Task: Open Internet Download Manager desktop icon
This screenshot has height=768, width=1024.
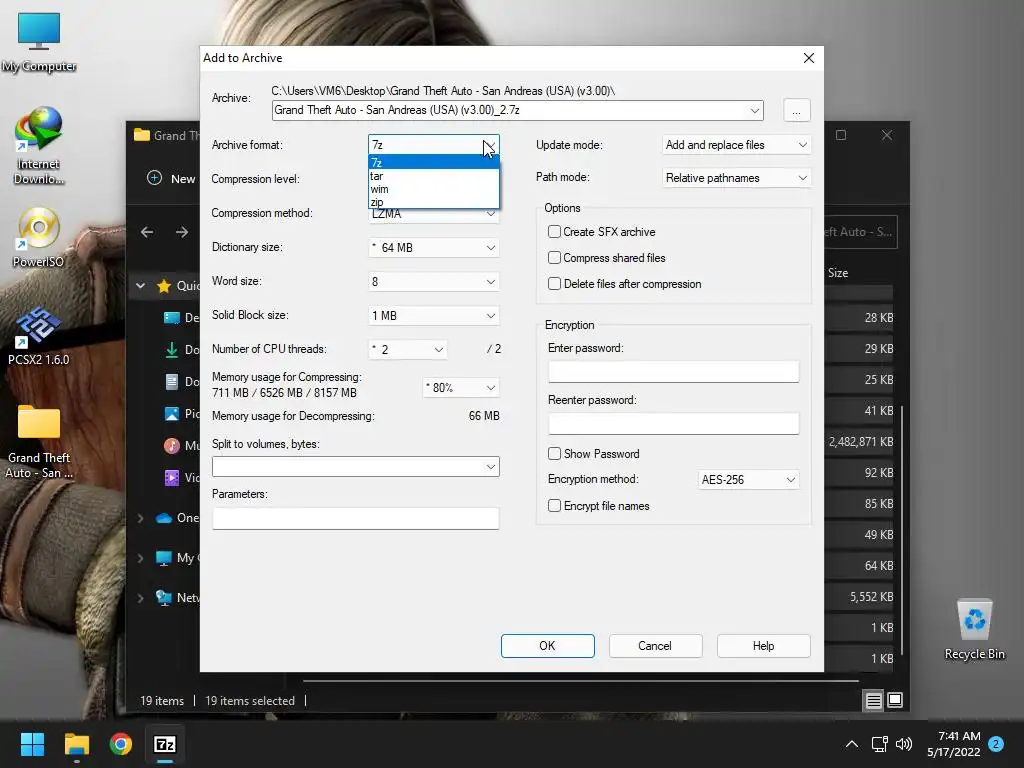Action: (x=39, y=146)
